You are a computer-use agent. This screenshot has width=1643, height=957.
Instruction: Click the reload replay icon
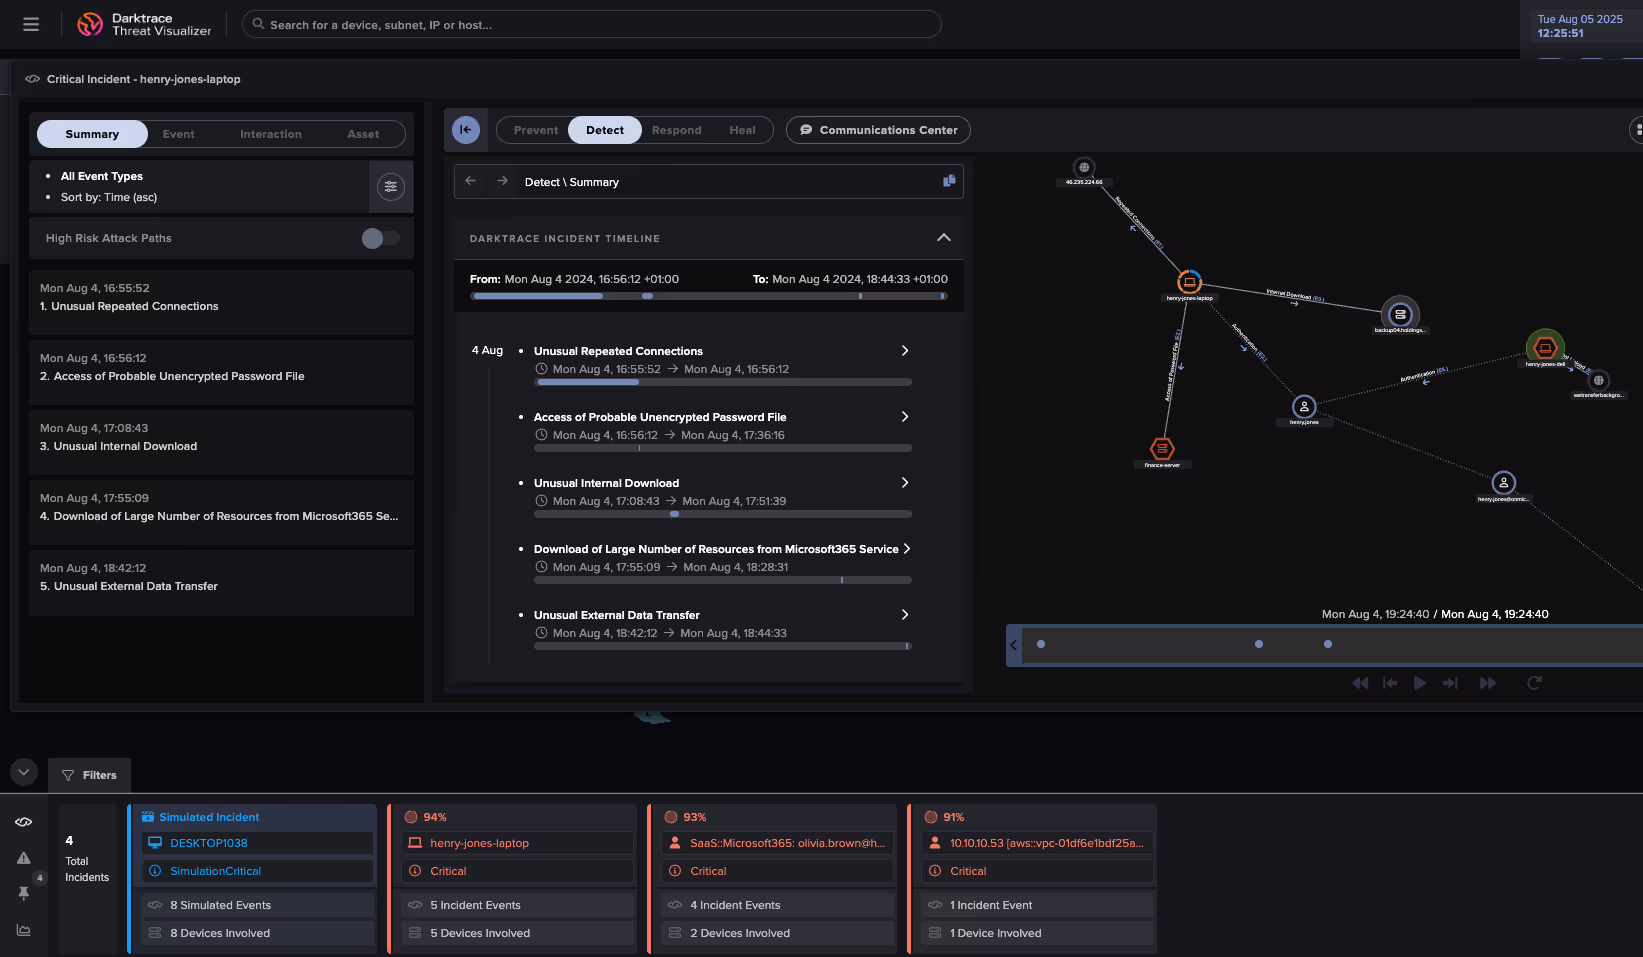(x=1535, y=683)
